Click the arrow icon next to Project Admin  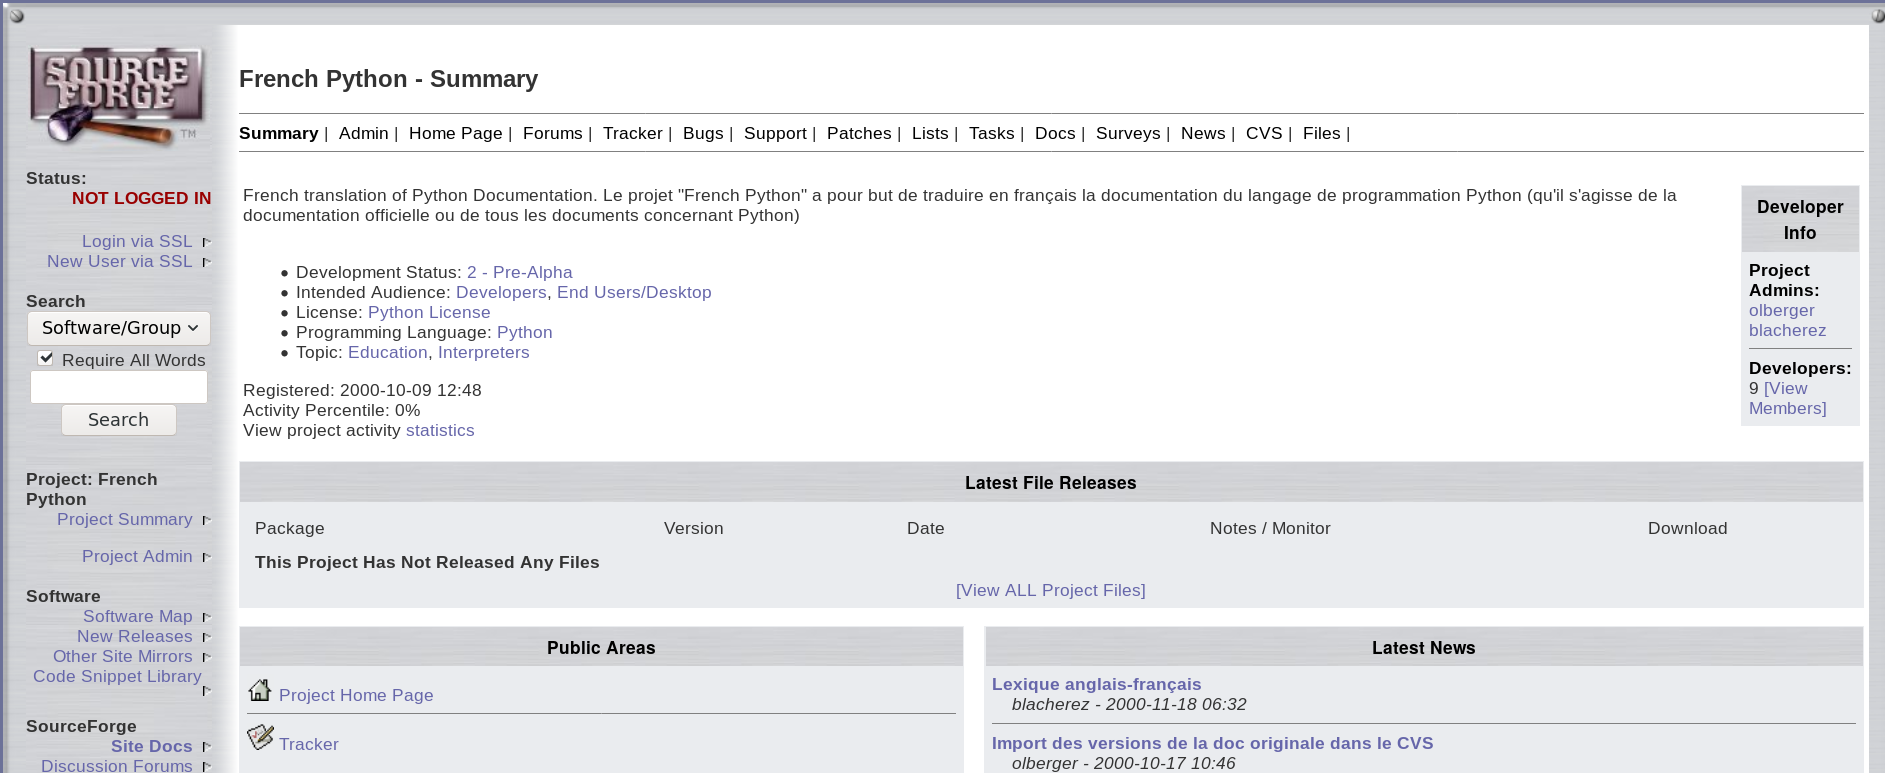click(x=206, y=557)
